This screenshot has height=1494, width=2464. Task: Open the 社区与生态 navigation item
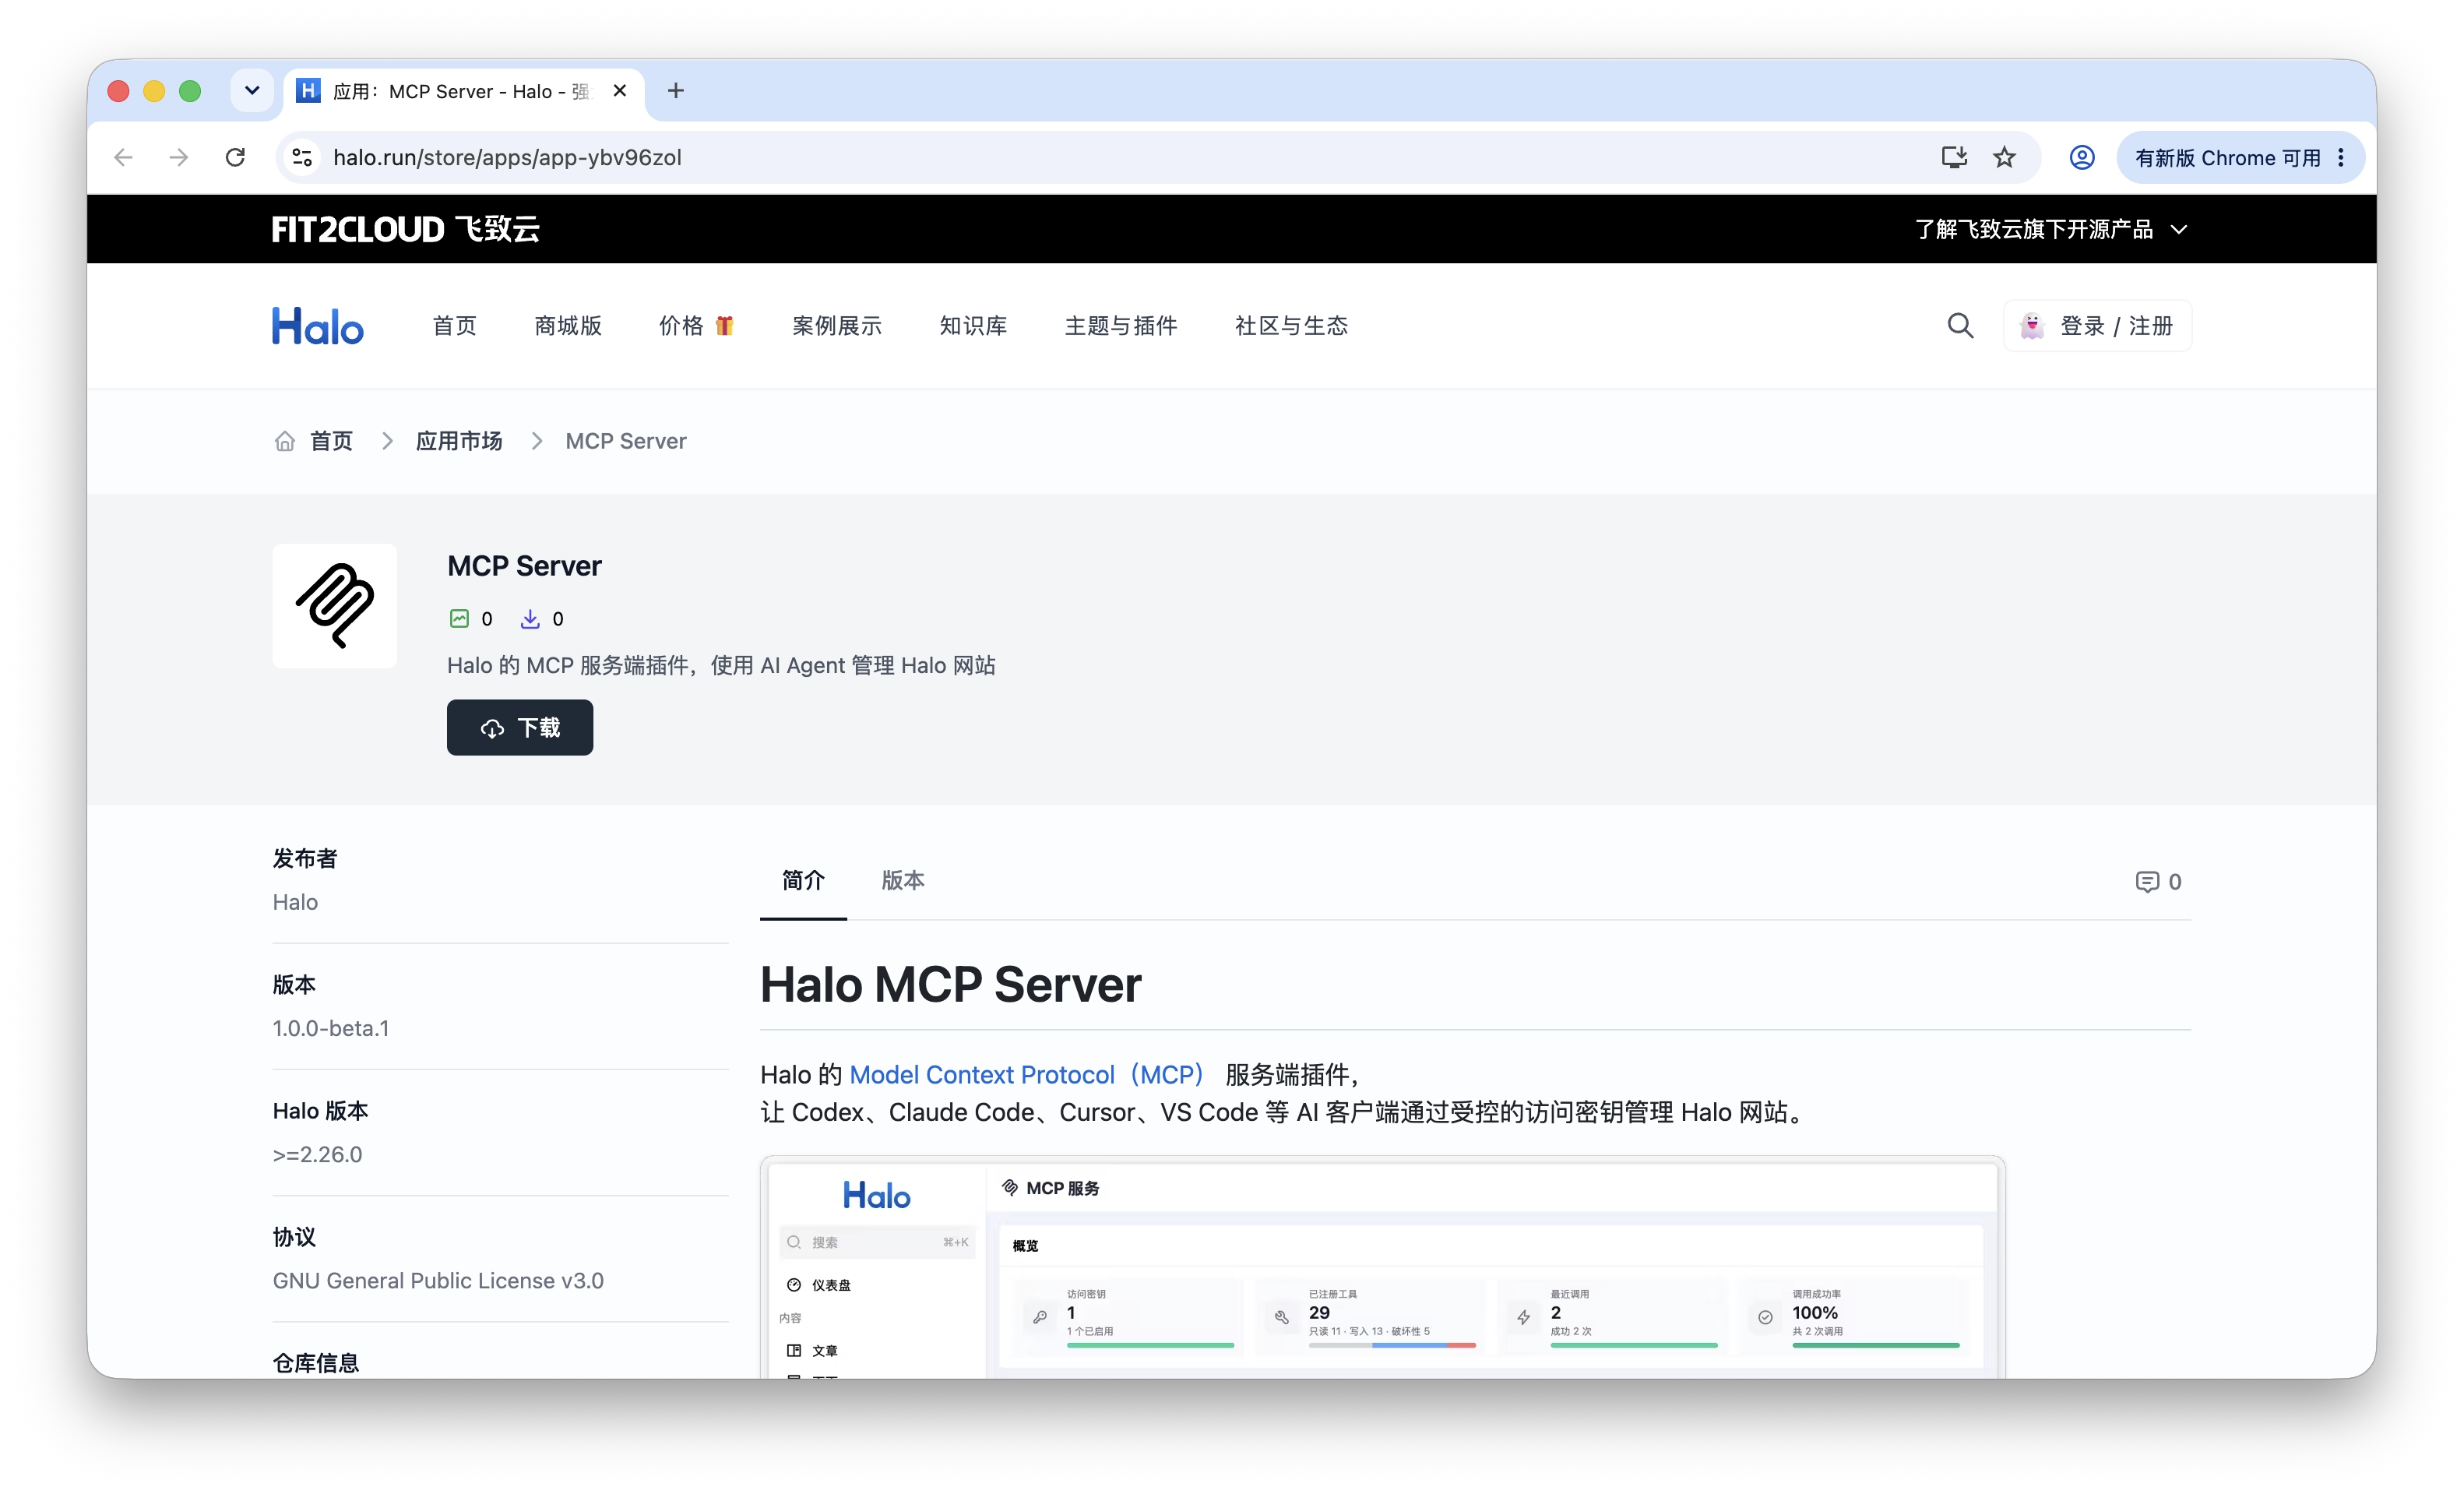[x=1291, y=326]
